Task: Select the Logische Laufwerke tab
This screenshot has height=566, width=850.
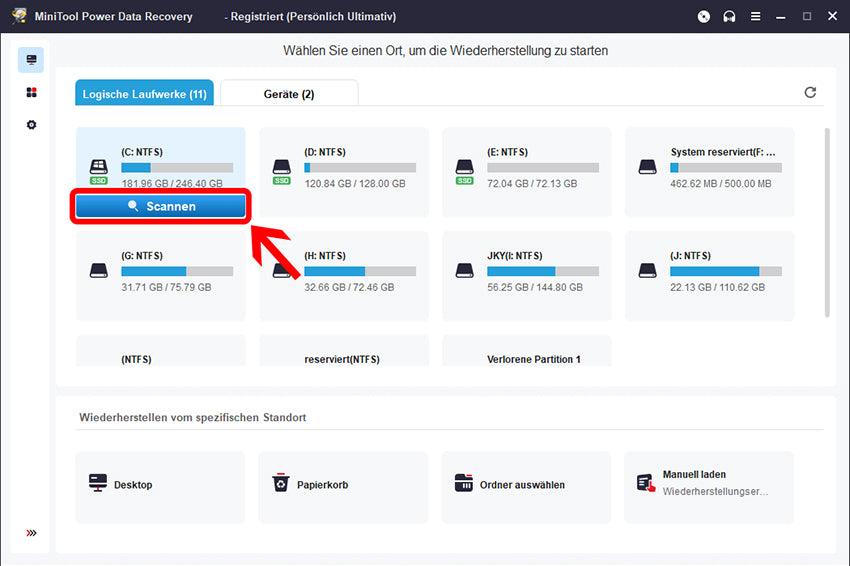Action: point(145,94)
